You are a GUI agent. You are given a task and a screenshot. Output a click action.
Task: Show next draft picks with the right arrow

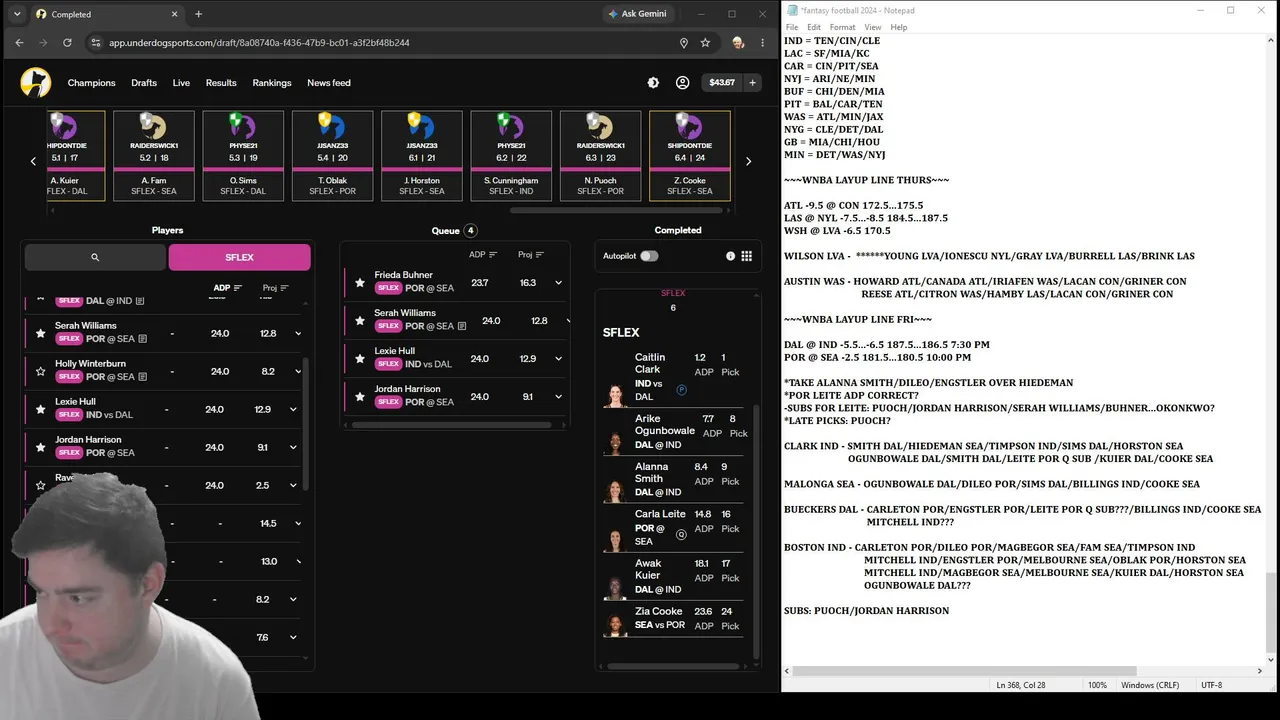[x=748, y=161]
